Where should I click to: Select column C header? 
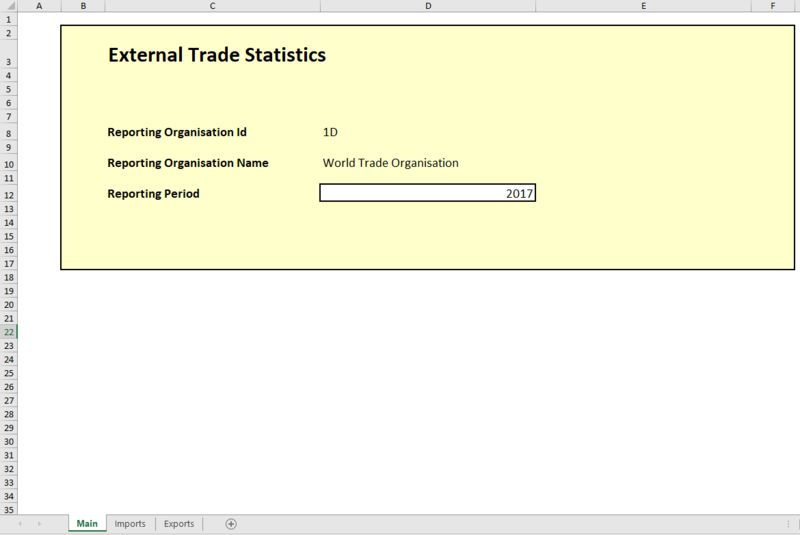pos(213,6)
